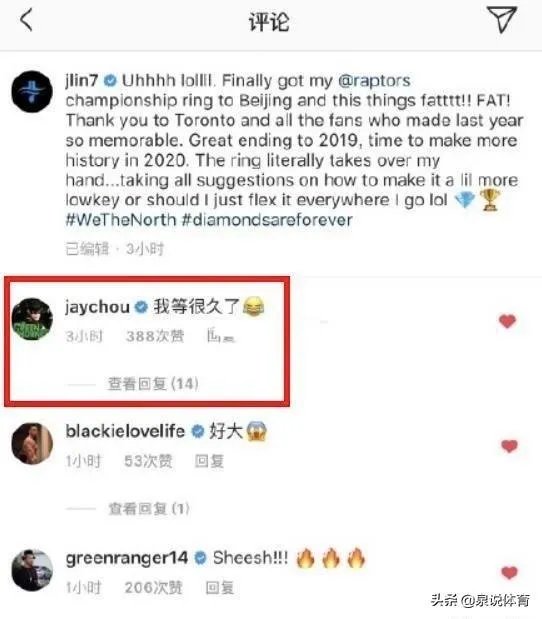View the 388 likes on jaychou's comment
Viewport: 542px width, 619px height.
(155, 336)
